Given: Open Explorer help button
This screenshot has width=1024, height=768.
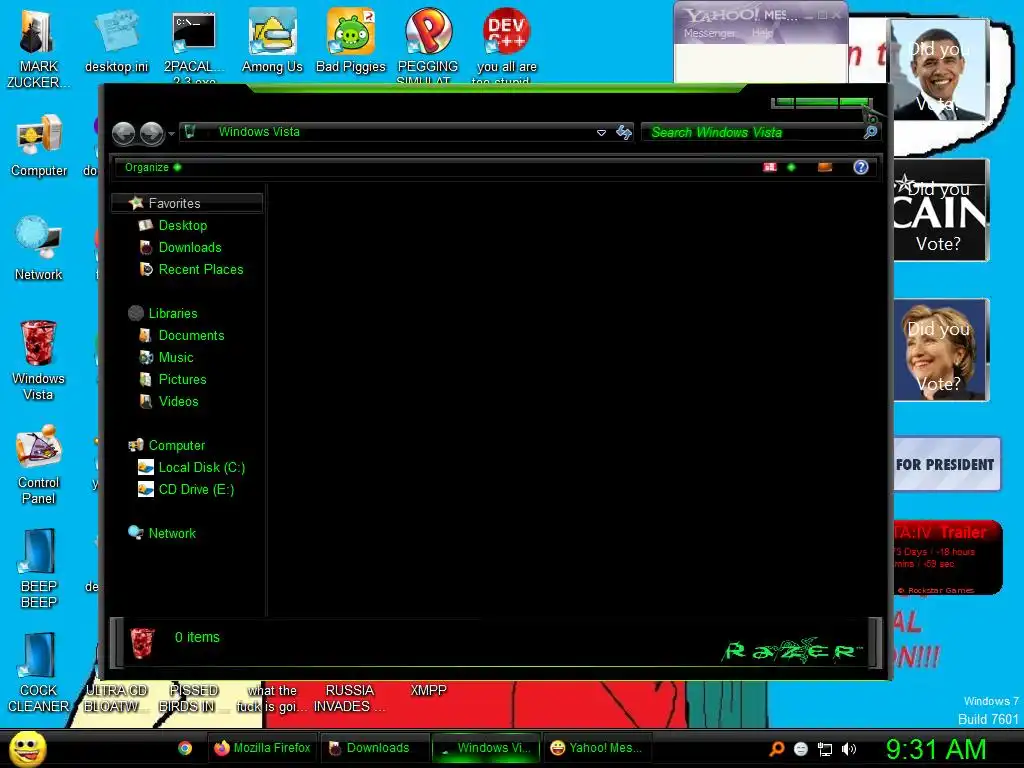Looking at the screenshot, I should click(x=861, y=167).
